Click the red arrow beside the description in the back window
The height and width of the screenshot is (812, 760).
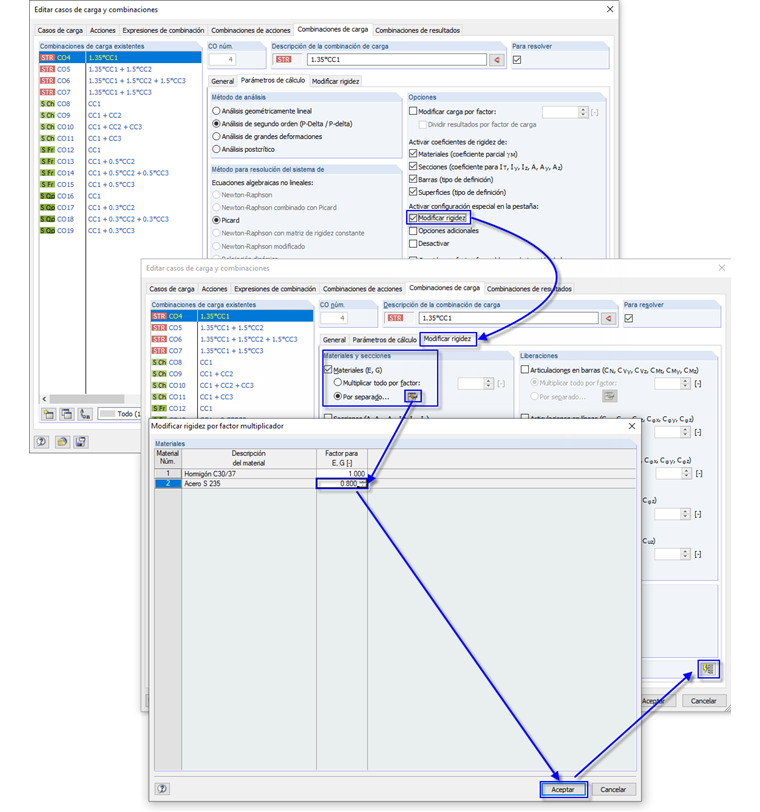coord(497,60)
